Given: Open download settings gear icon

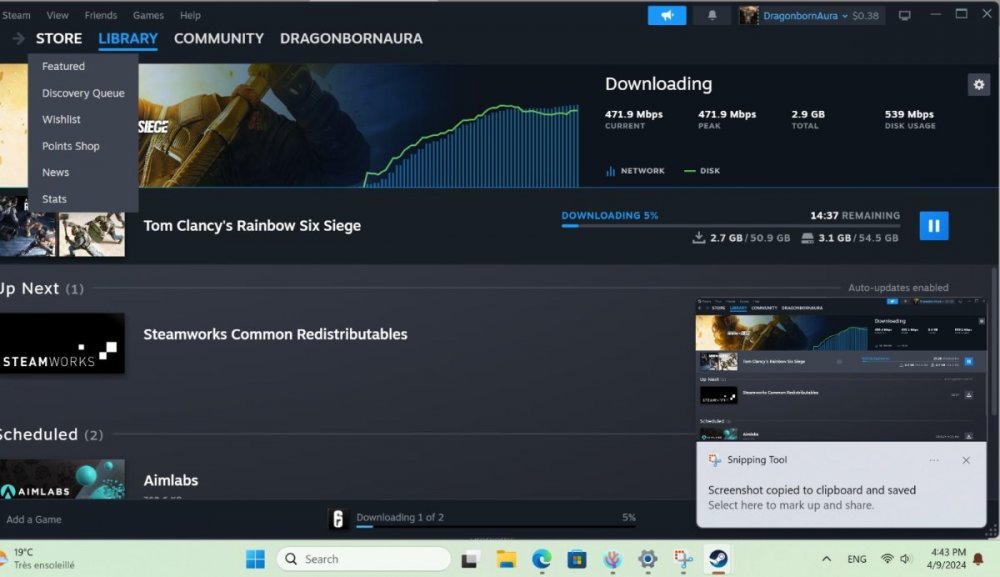Looking at the screenshot, I should coord(978,85).
